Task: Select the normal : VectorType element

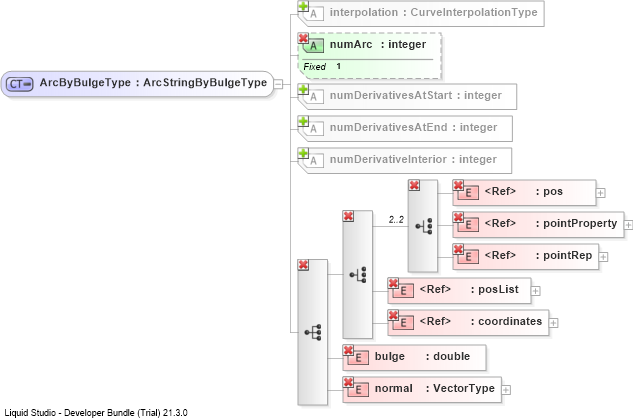Action: click(422, 389)
